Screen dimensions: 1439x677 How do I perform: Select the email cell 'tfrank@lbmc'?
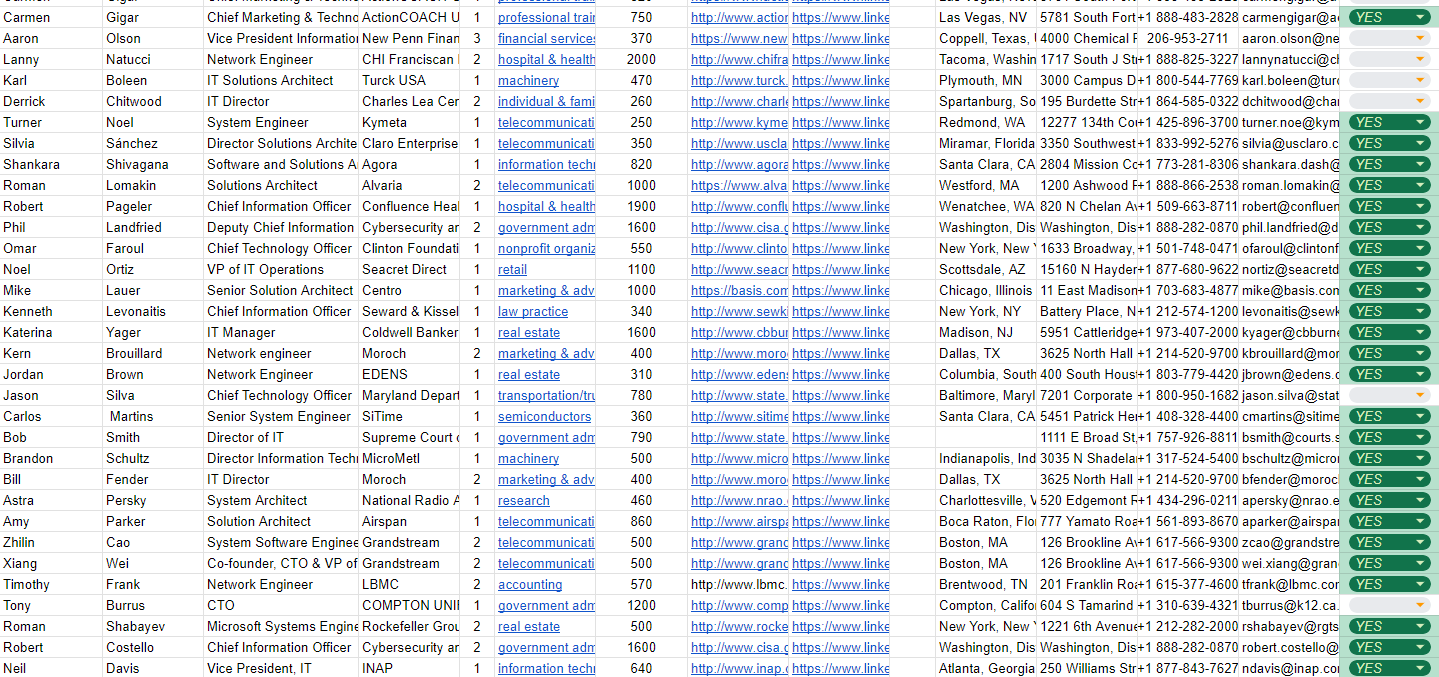coord(1288,584)
